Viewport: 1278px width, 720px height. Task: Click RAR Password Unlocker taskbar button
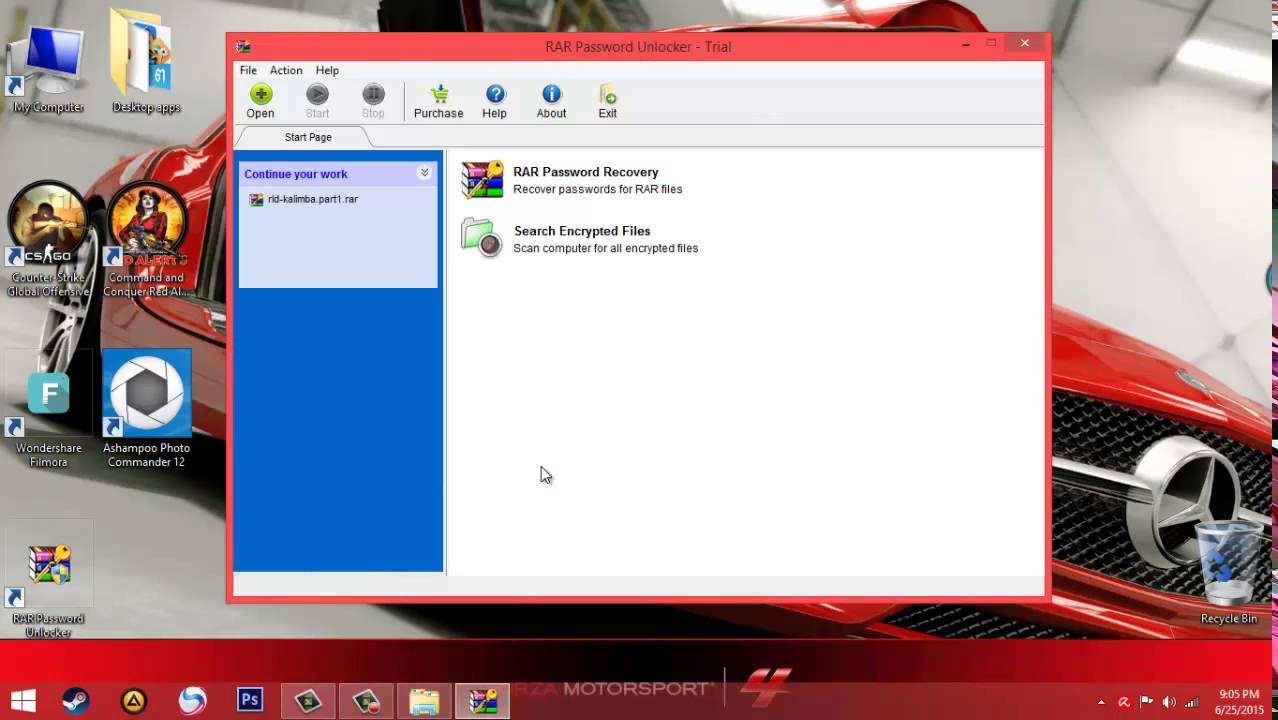[483, 700]
